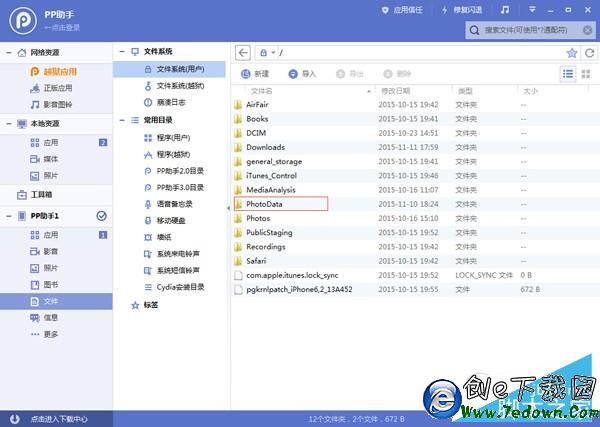Screen dimensions: 600x427
Task: Collapse PP助手1 device section
Action: coord(8,216)
